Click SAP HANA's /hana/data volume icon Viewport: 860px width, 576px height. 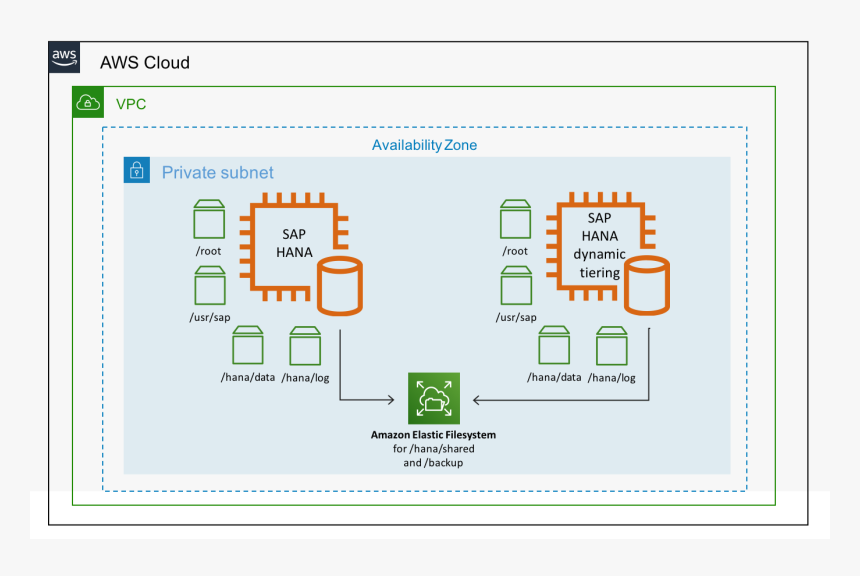click(248, 345)
